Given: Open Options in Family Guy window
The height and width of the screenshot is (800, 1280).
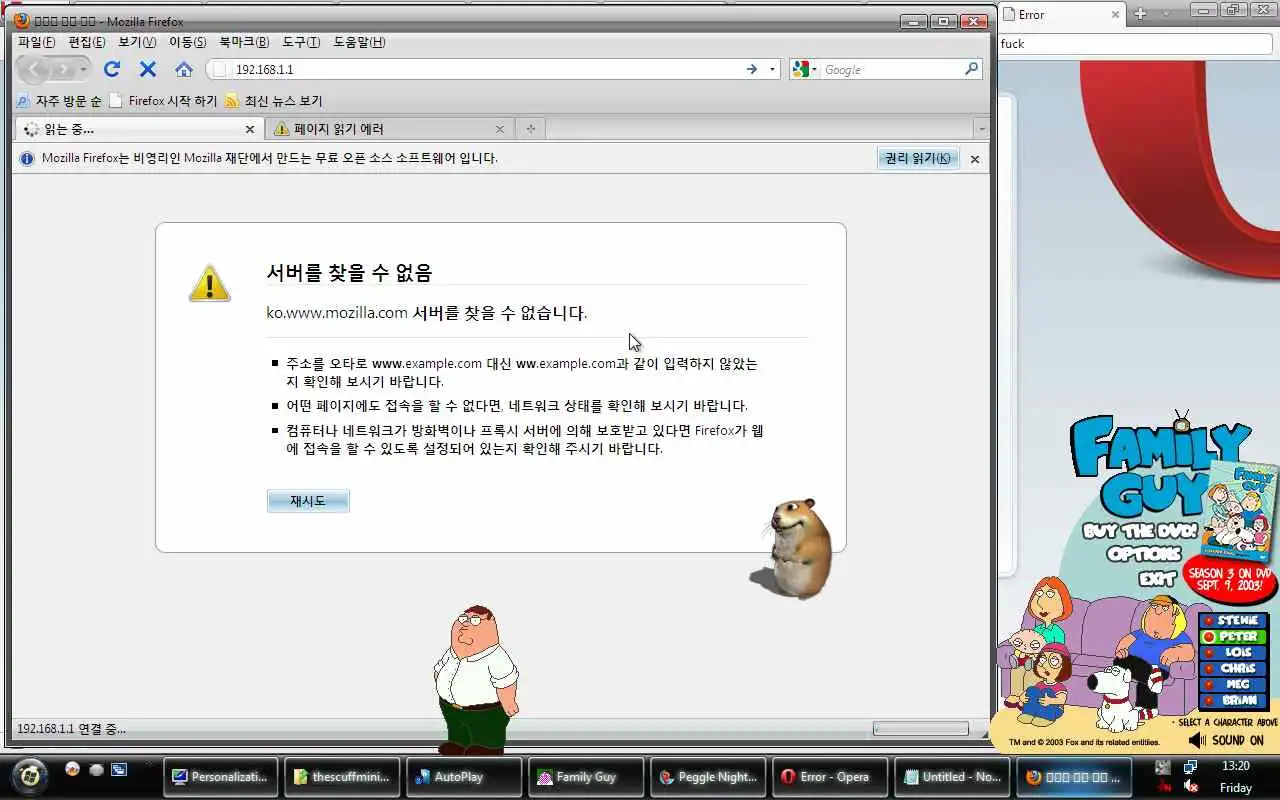Looking at the screenshot, I should click(x=1145, y=554).
